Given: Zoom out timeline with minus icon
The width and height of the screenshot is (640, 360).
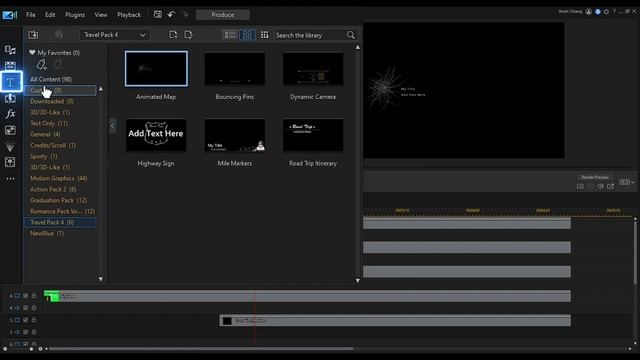Looking at the screenshot, I should 5,349.
